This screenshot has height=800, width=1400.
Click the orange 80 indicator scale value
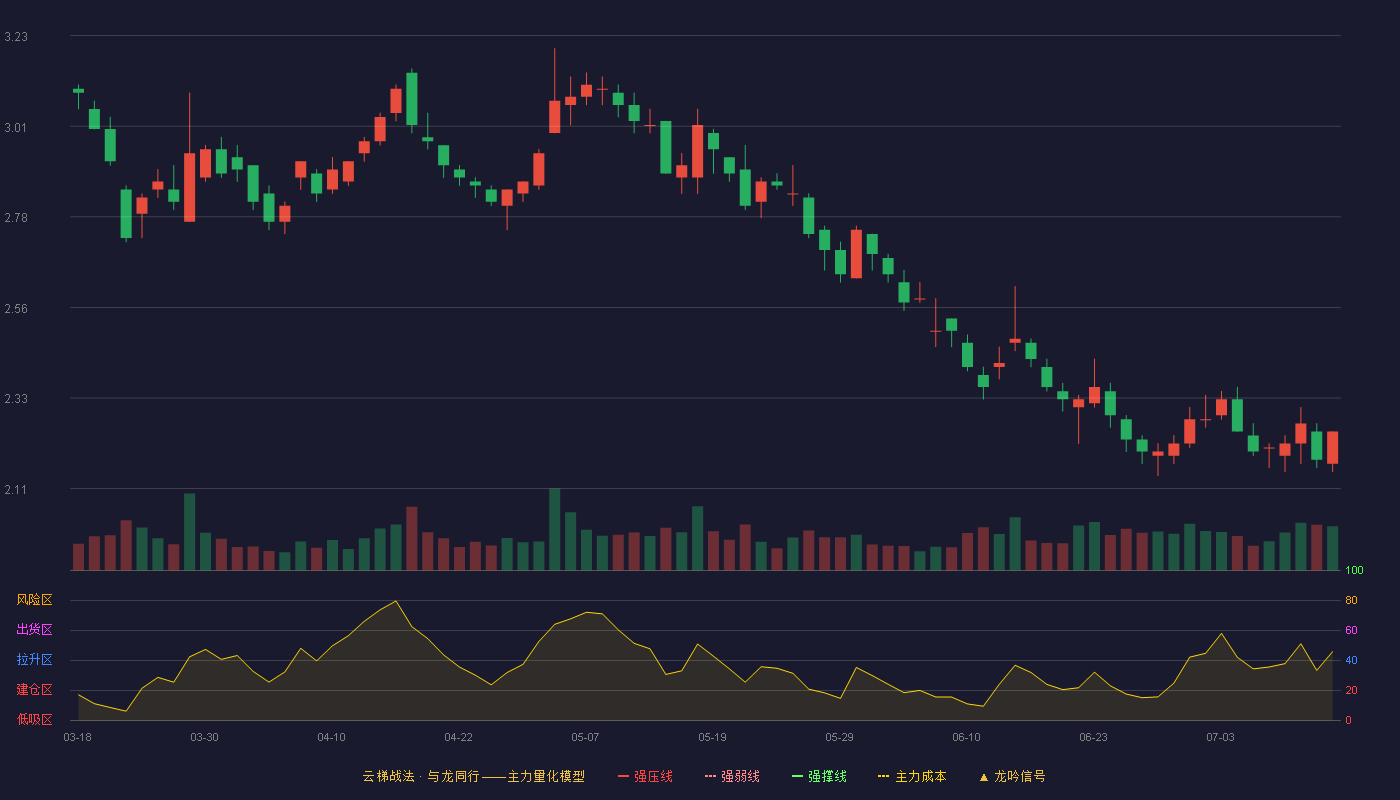click(1351, 600)
